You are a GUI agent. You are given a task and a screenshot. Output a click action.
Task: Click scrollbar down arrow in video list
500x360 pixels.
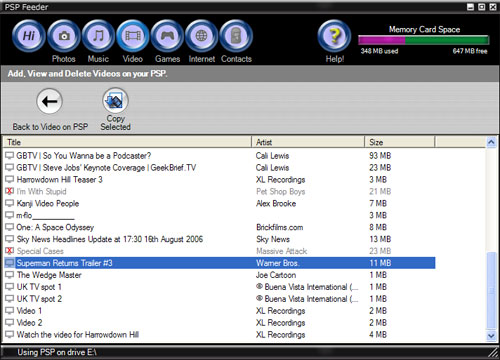(491, 335)
